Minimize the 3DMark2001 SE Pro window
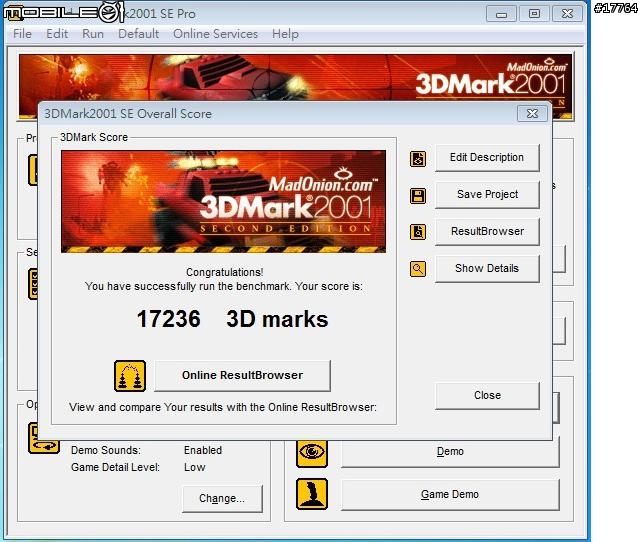The image size is (640, 542). click(x=502, y=14)
